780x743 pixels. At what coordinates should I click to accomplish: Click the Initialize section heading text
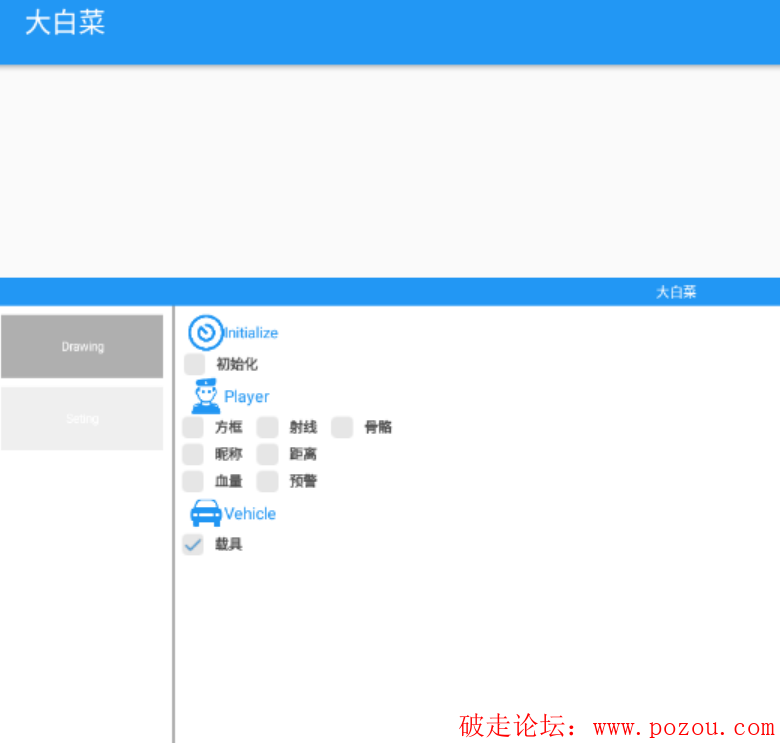[252, 333]
